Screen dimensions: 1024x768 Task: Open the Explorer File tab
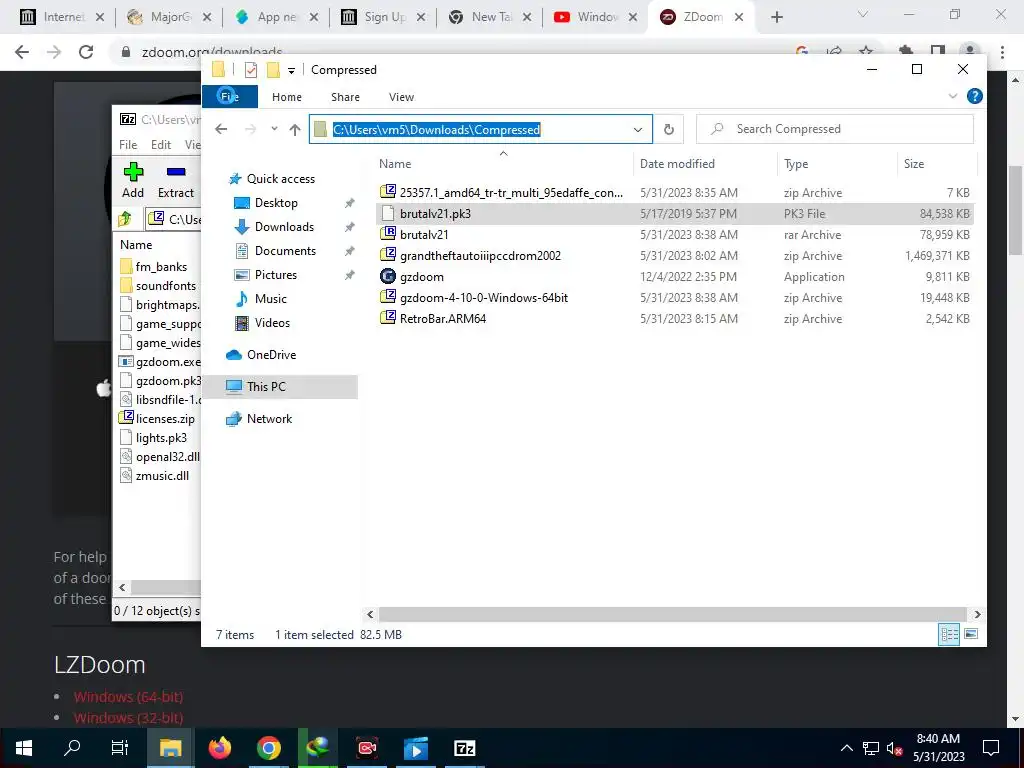click(x=229, y=97)
